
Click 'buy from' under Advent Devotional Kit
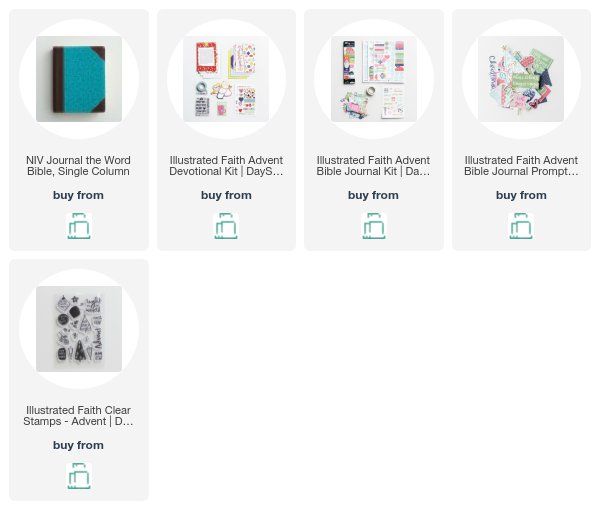(x=226, y=195)
